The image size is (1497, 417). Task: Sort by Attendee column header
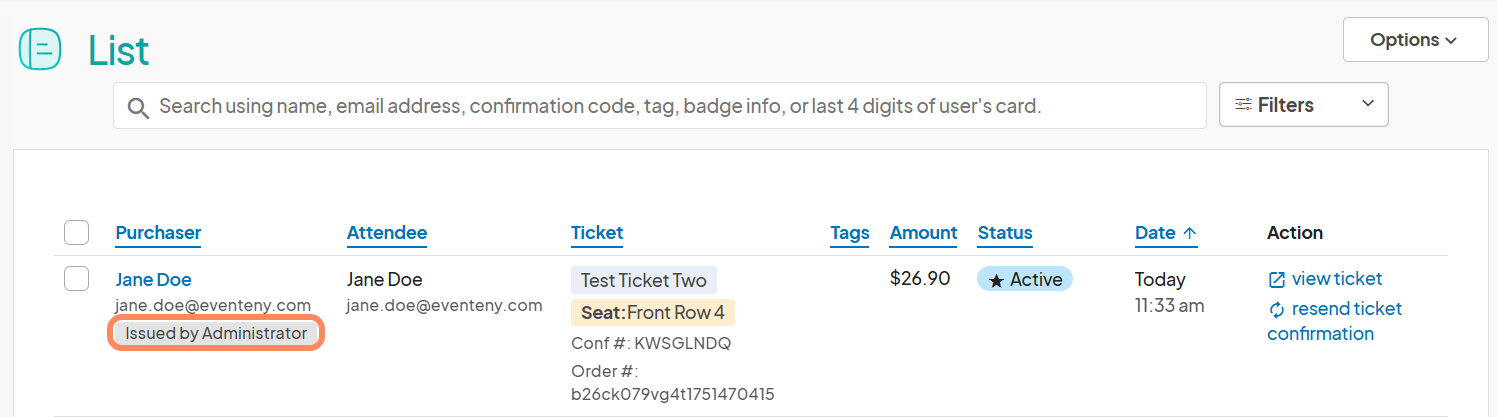(x=387, y=233)
